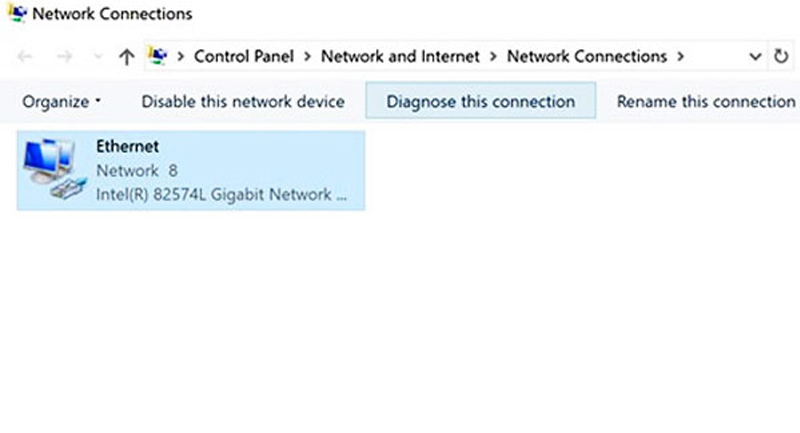Select the Ethernet adapter computer icon
Screen dimensions: 800x433
pos(55,169)
